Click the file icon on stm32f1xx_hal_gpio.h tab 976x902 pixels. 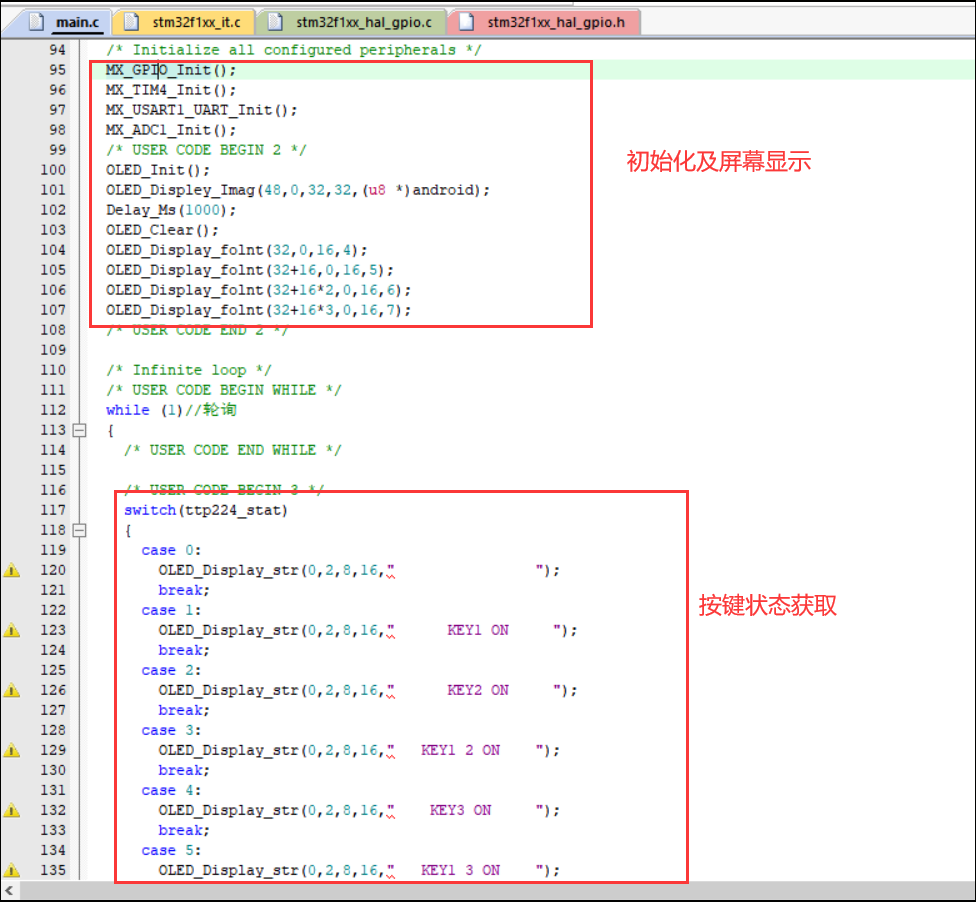pos(466,22)
